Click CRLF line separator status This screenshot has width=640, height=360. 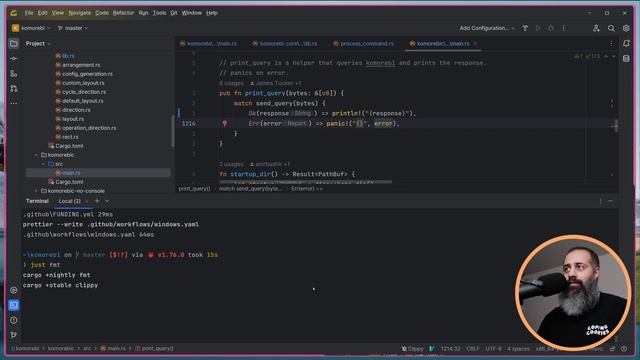(473, 349)
